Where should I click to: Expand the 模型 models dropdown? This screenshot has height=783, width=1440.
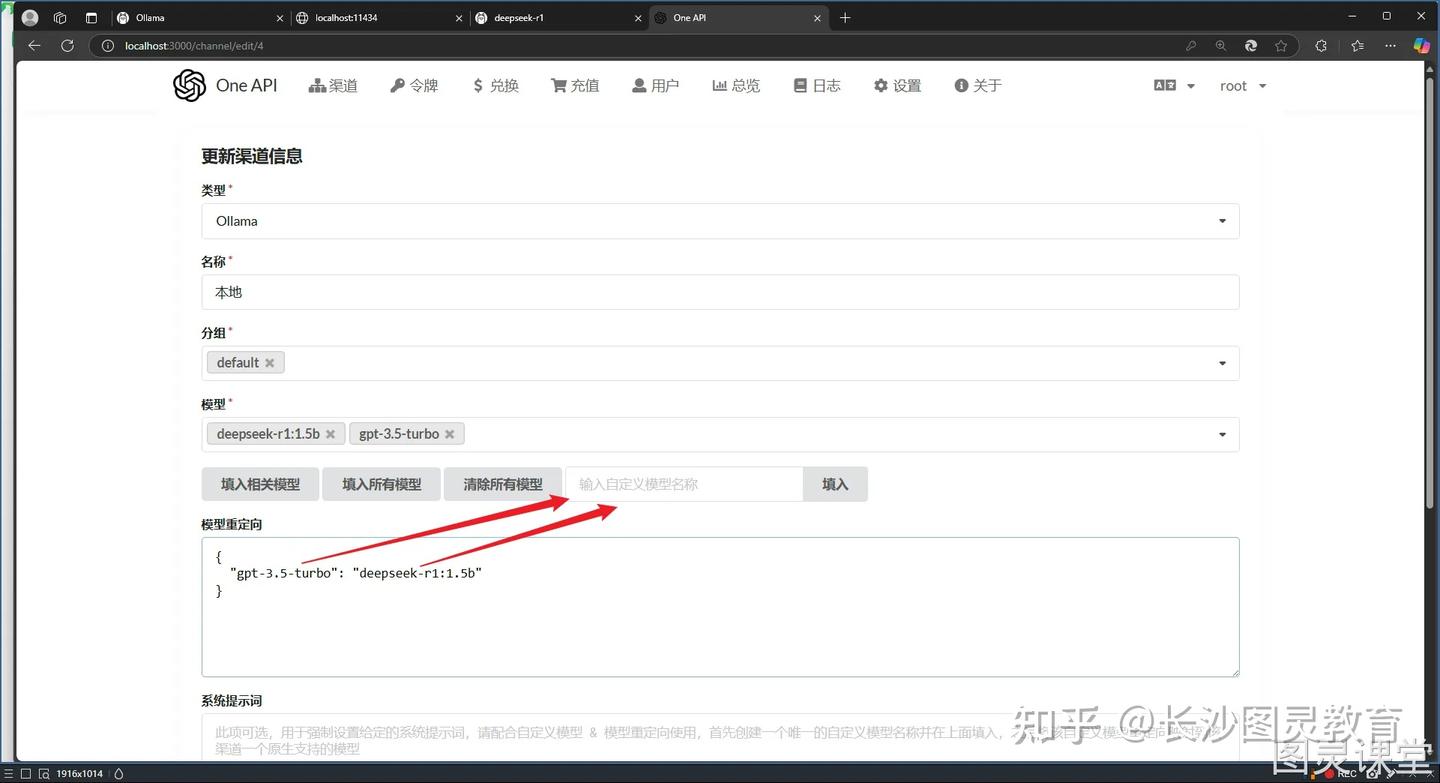(x=1221, y=434)
